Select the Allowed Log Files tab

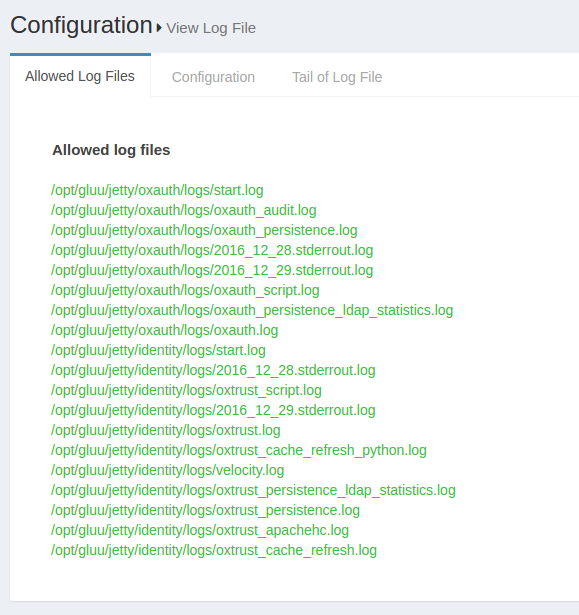[x=80, y=76]
